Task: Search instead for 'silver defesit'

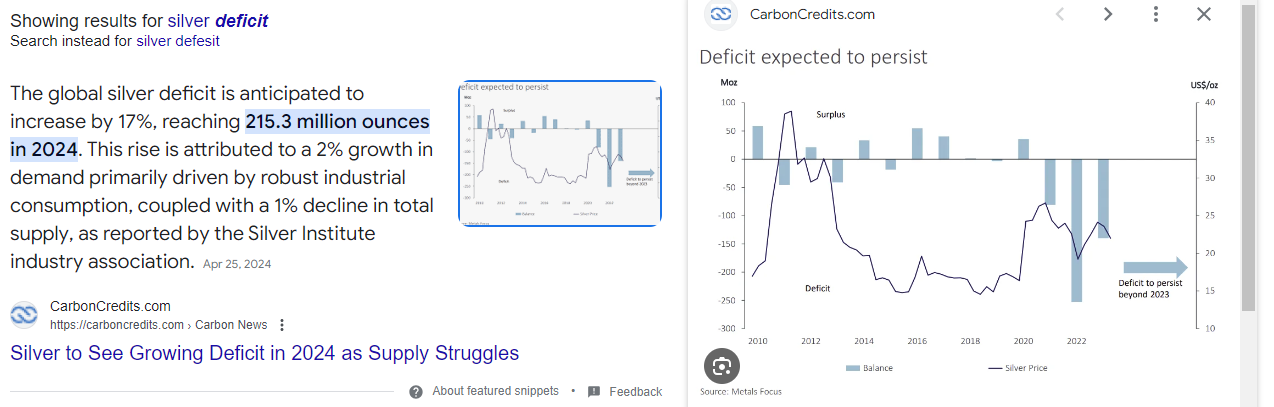Action: [178, 41]
